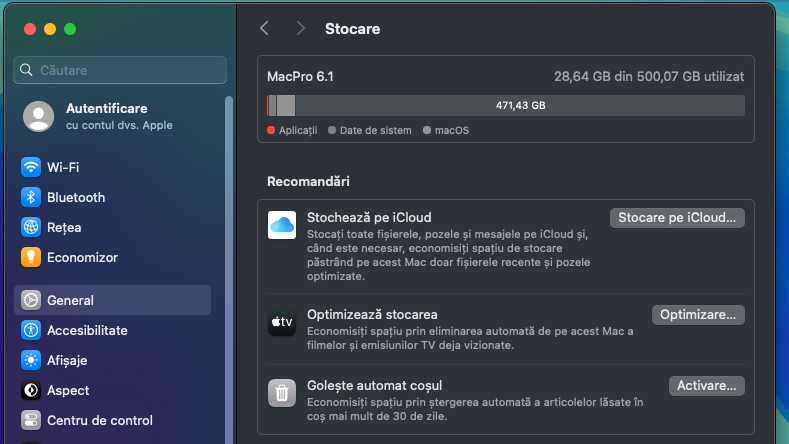The width and height of the screenshot is (789, 444).
Task: Click '28,64 GB din 500,07 GB utilizat'
Action: click(x=649, y=77)
